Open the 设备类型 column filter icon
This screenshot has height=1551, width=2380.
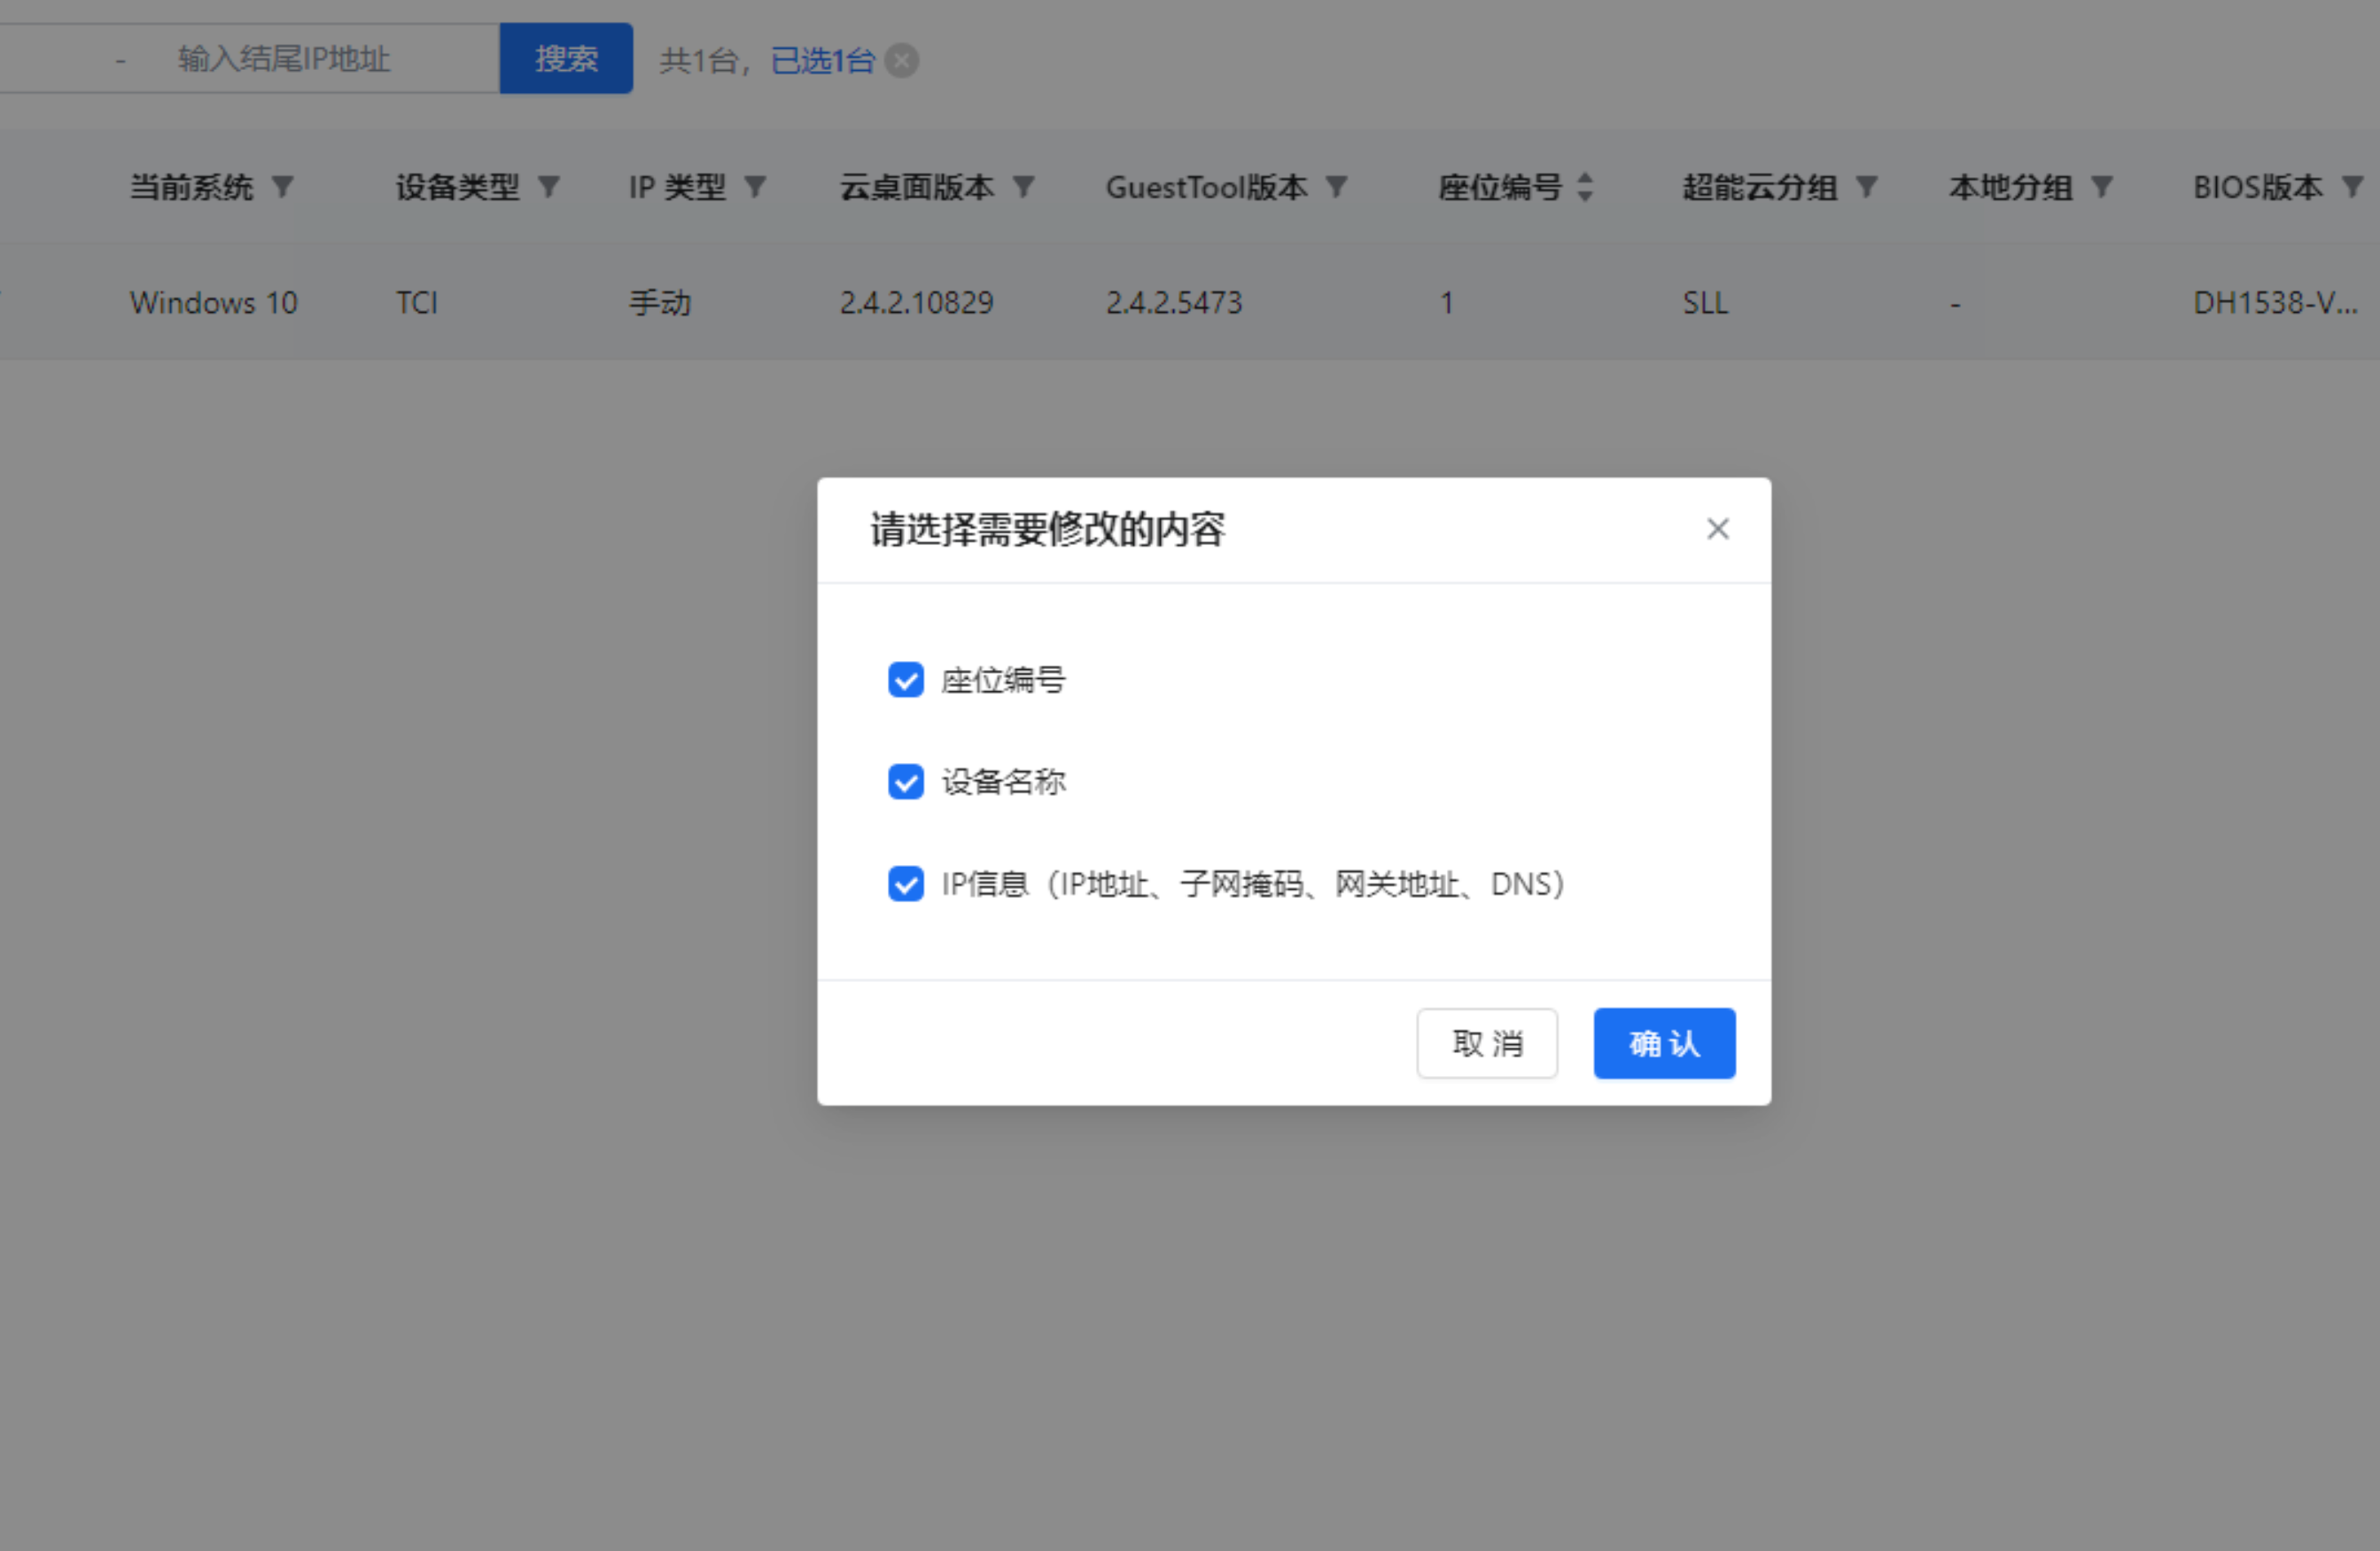coord(549,186)
